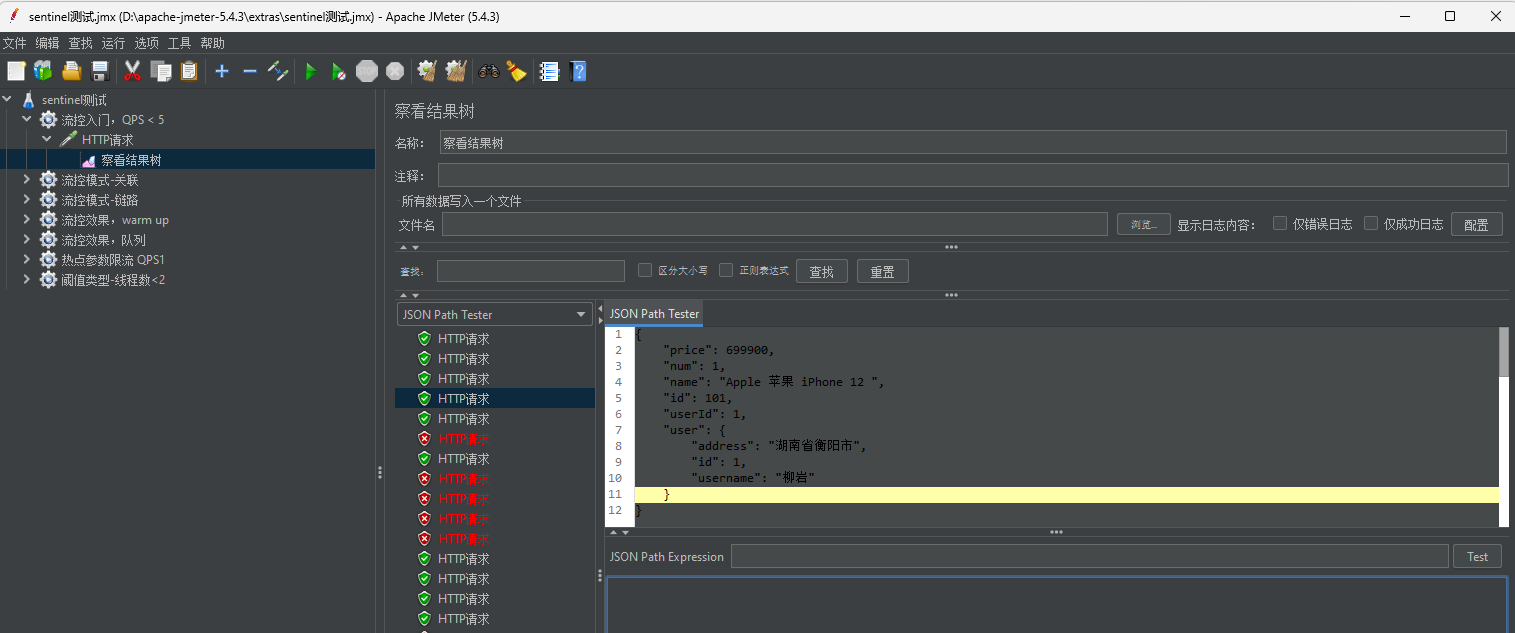Select the sentinel测试 flask icon in tree

tap(29, 100)
